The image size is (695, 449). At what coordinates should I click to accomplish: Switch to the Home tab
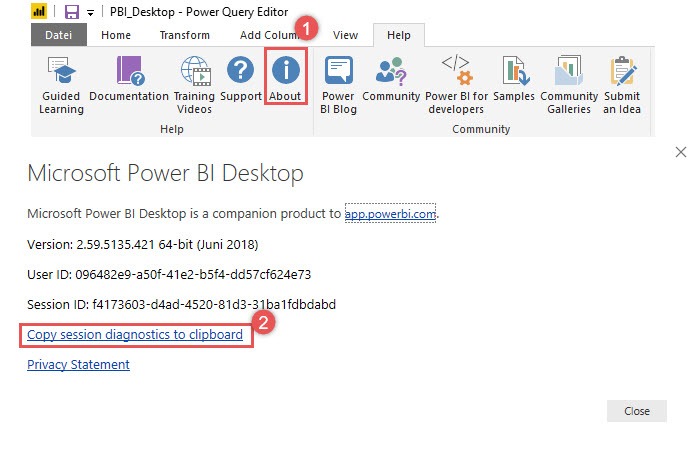pyautogui.click(x=116, y=35)
